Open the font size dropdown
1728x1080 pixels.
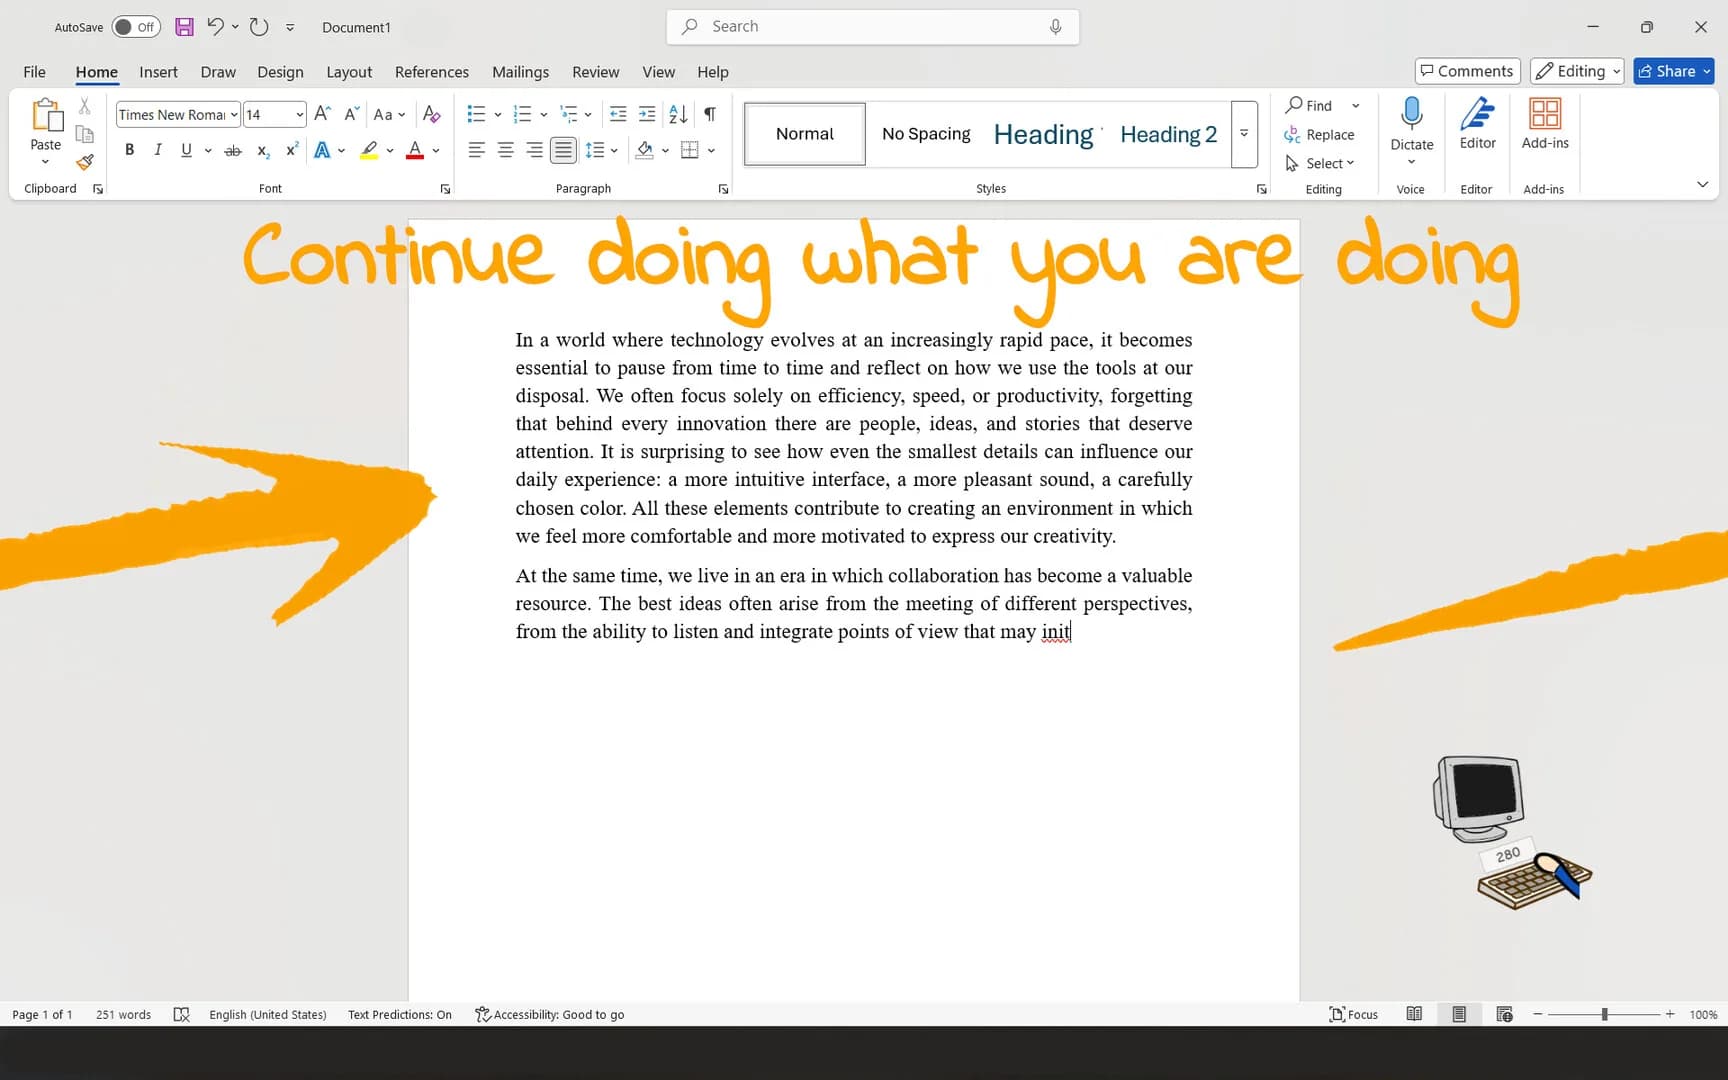[x=299, y=114]
